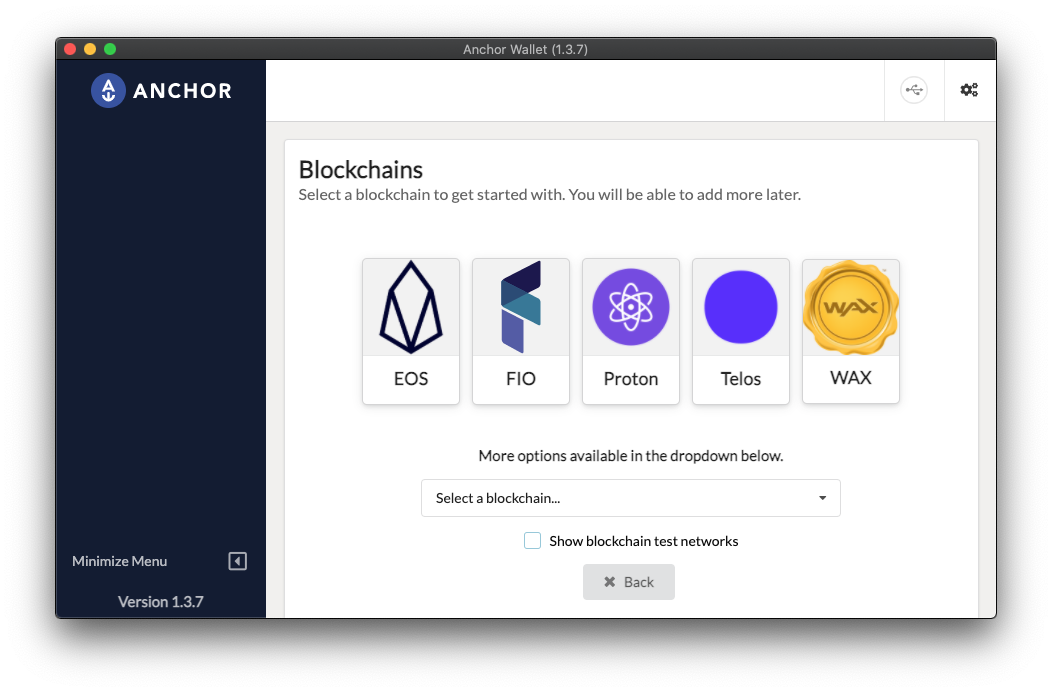This screenshot has width=1052, height=692.
Task: Click the Back button
Action: pos(629,582)
